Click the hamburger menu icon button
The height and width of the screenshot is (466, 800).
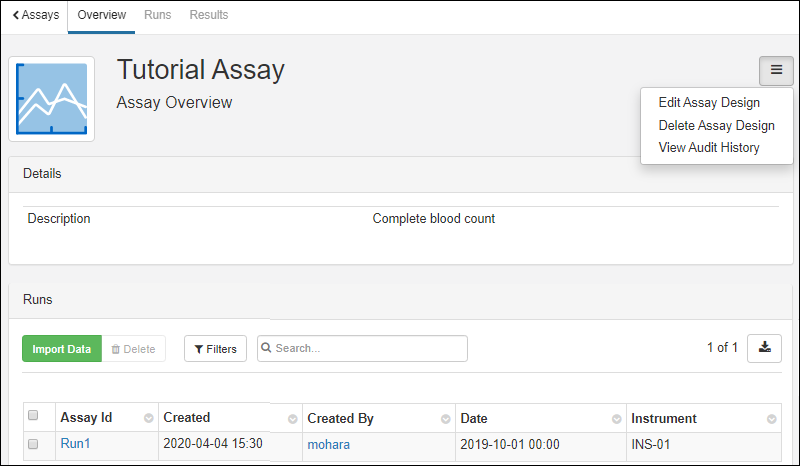tap(776, 71)
